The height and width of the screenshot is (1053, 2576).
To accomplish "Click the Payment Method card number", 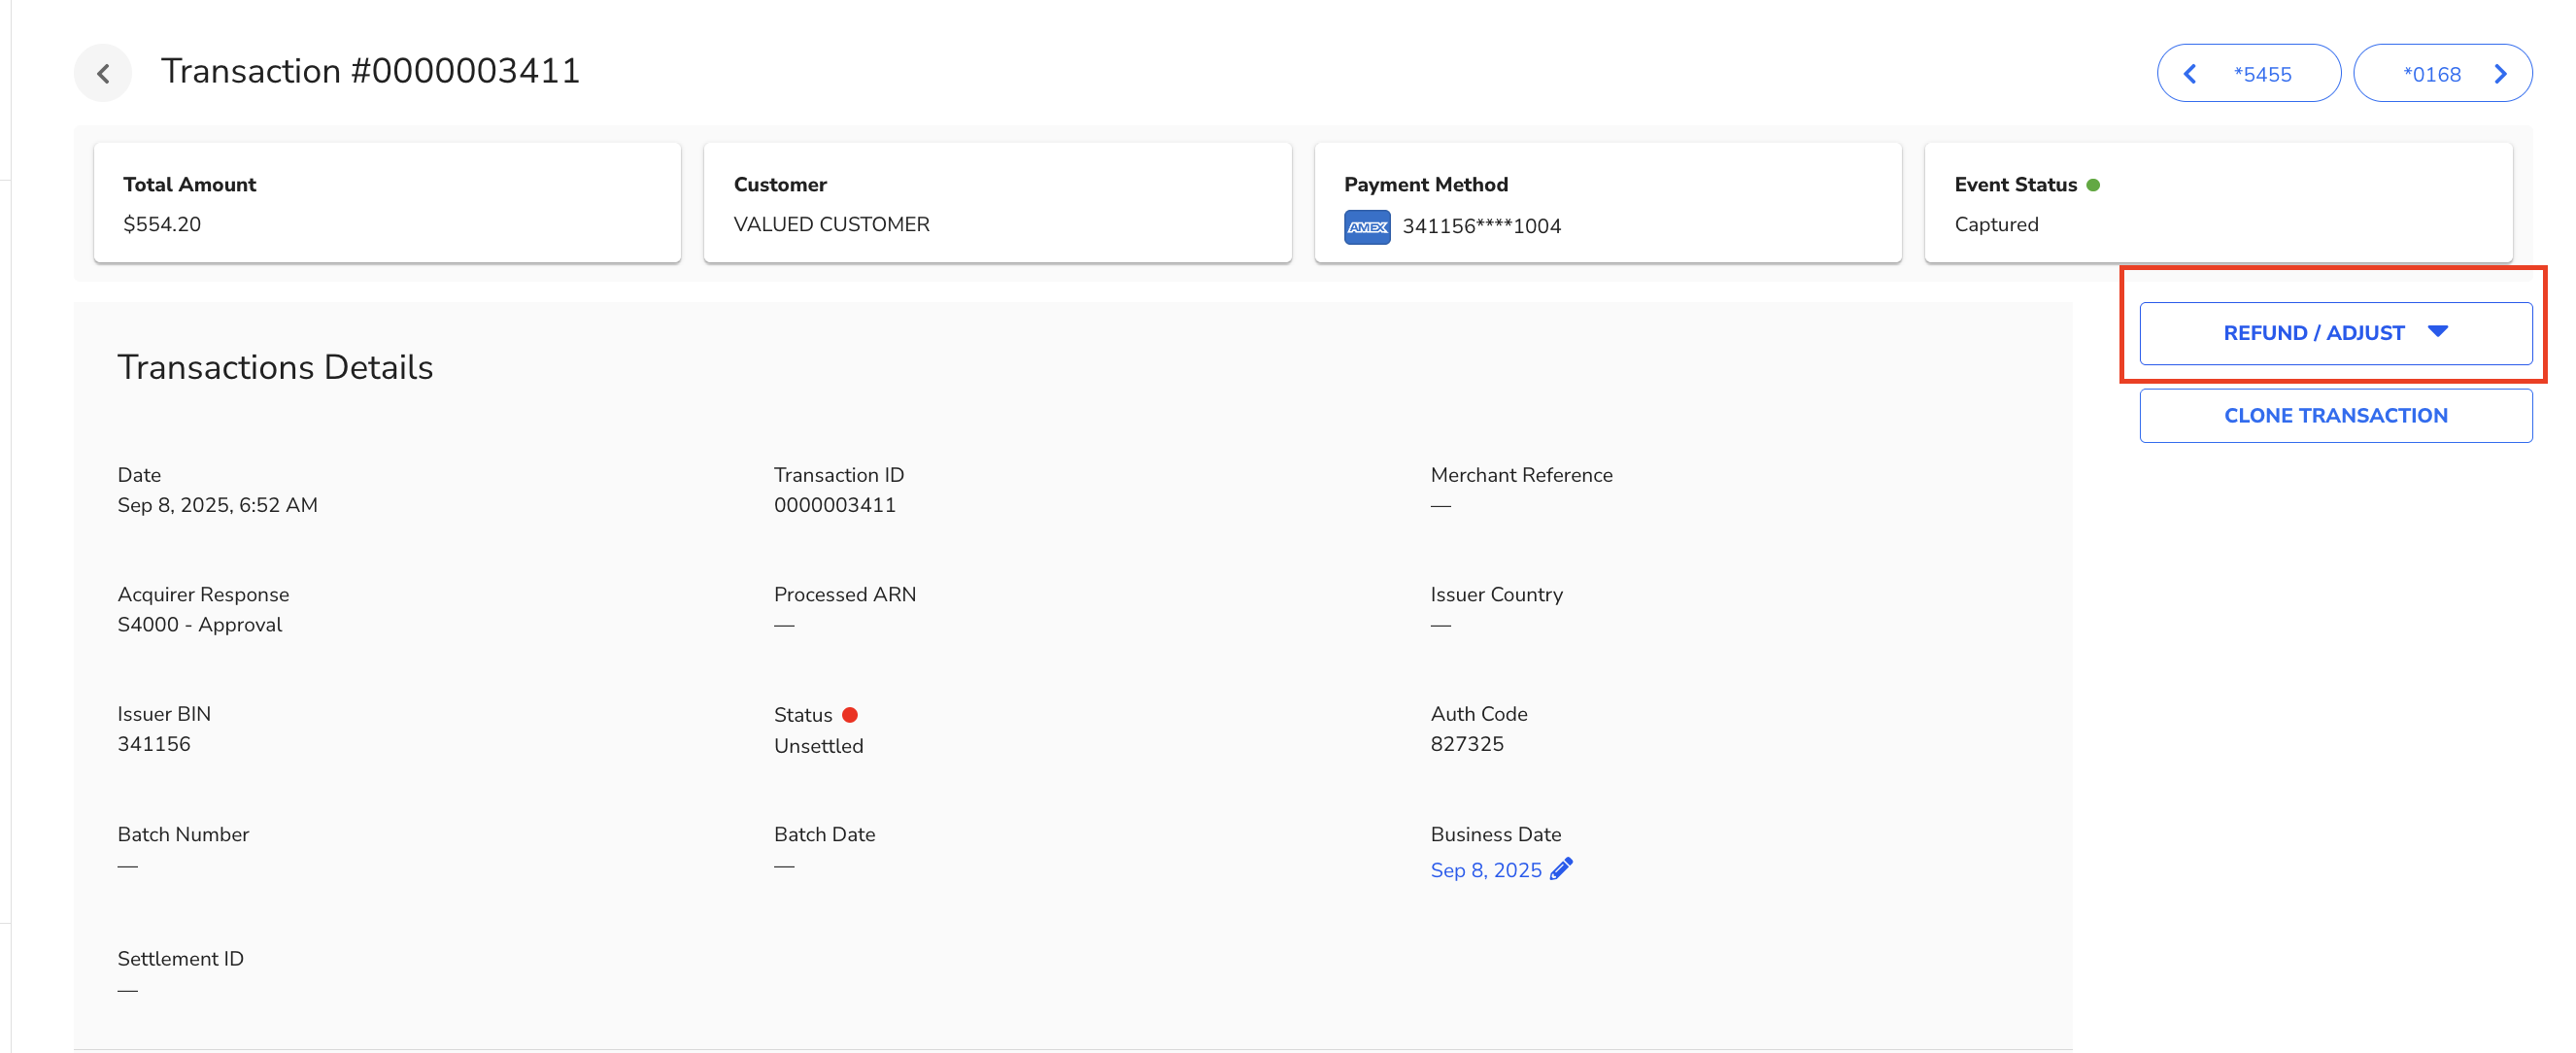I will [x=1480, y=226].
